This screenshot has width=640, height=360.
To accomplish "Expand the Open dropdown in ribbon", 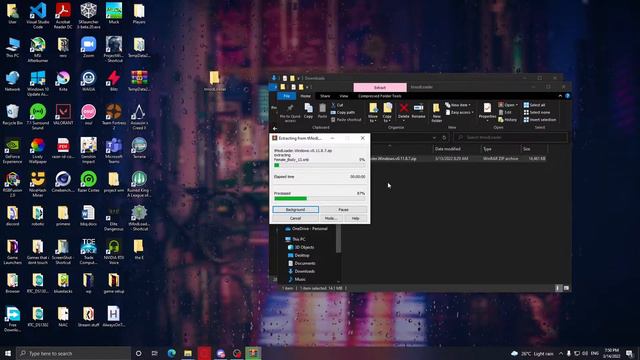I will click(508, 105).
